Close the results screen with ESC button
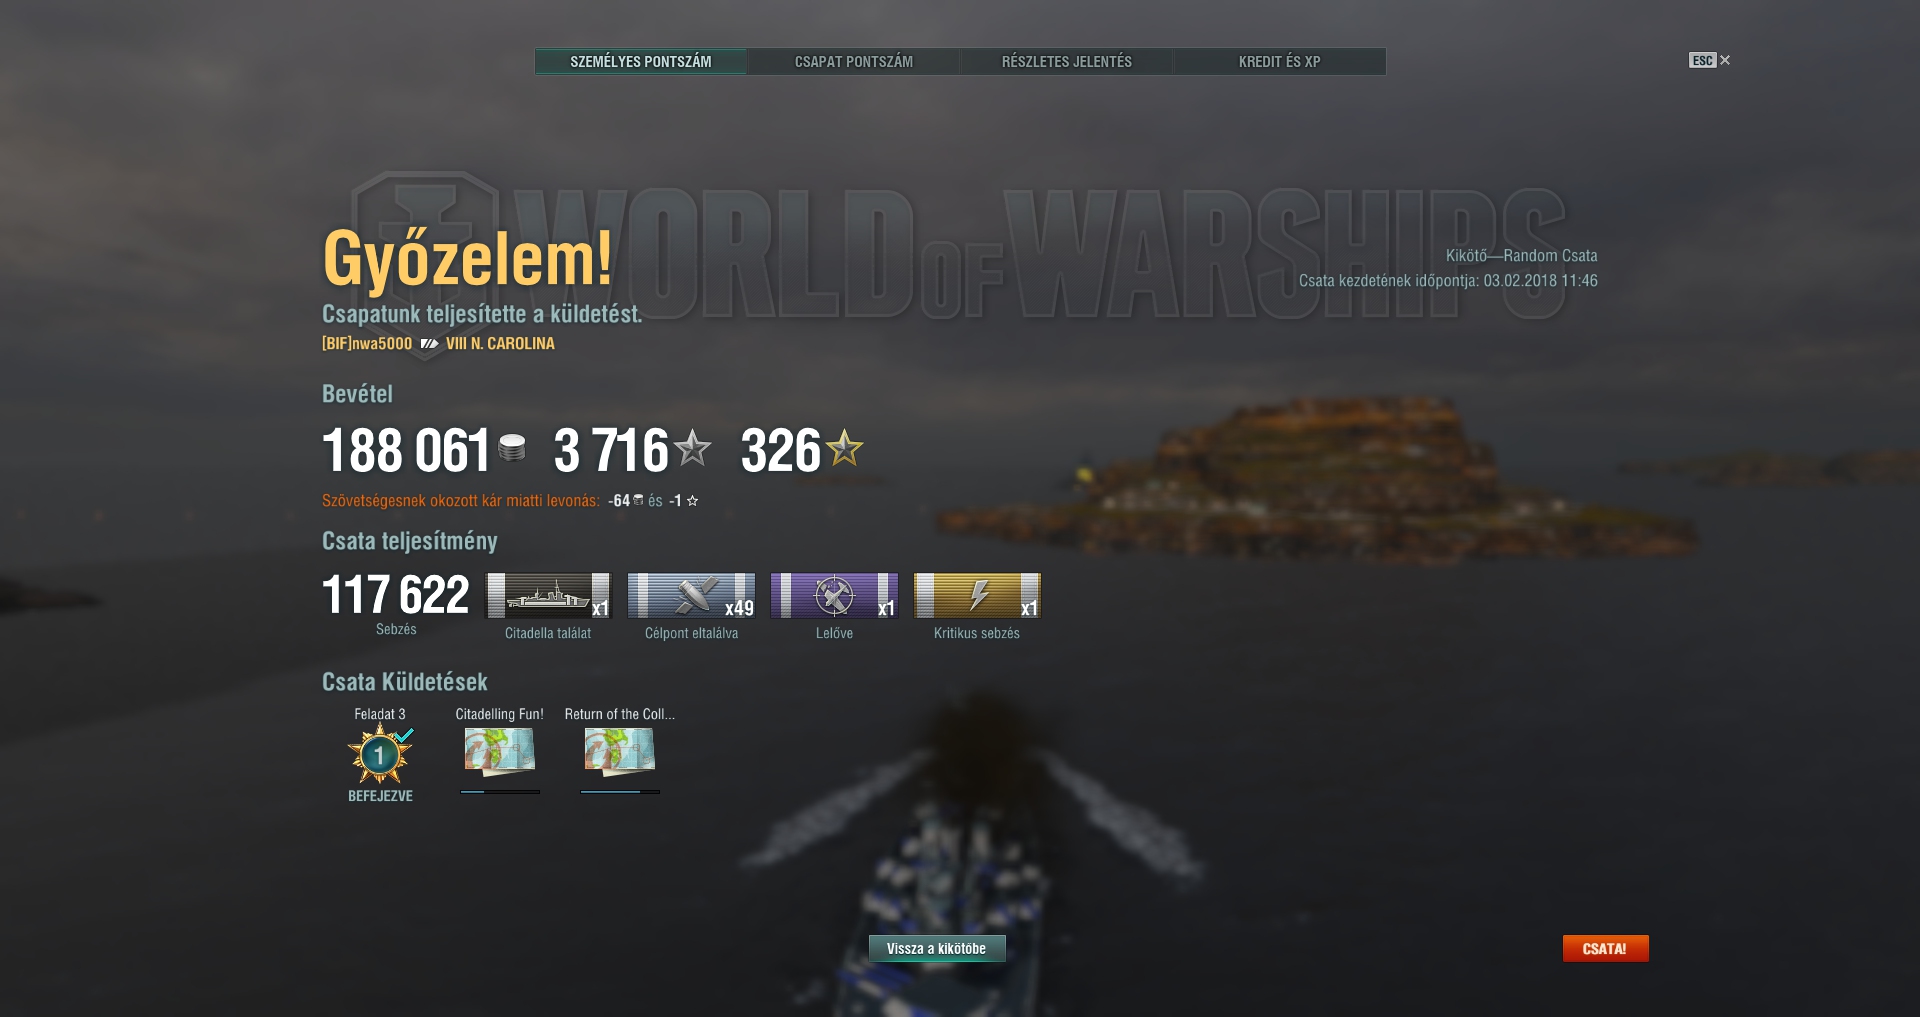The width and height of the screenshot is (1920, 1017). 1709,60
